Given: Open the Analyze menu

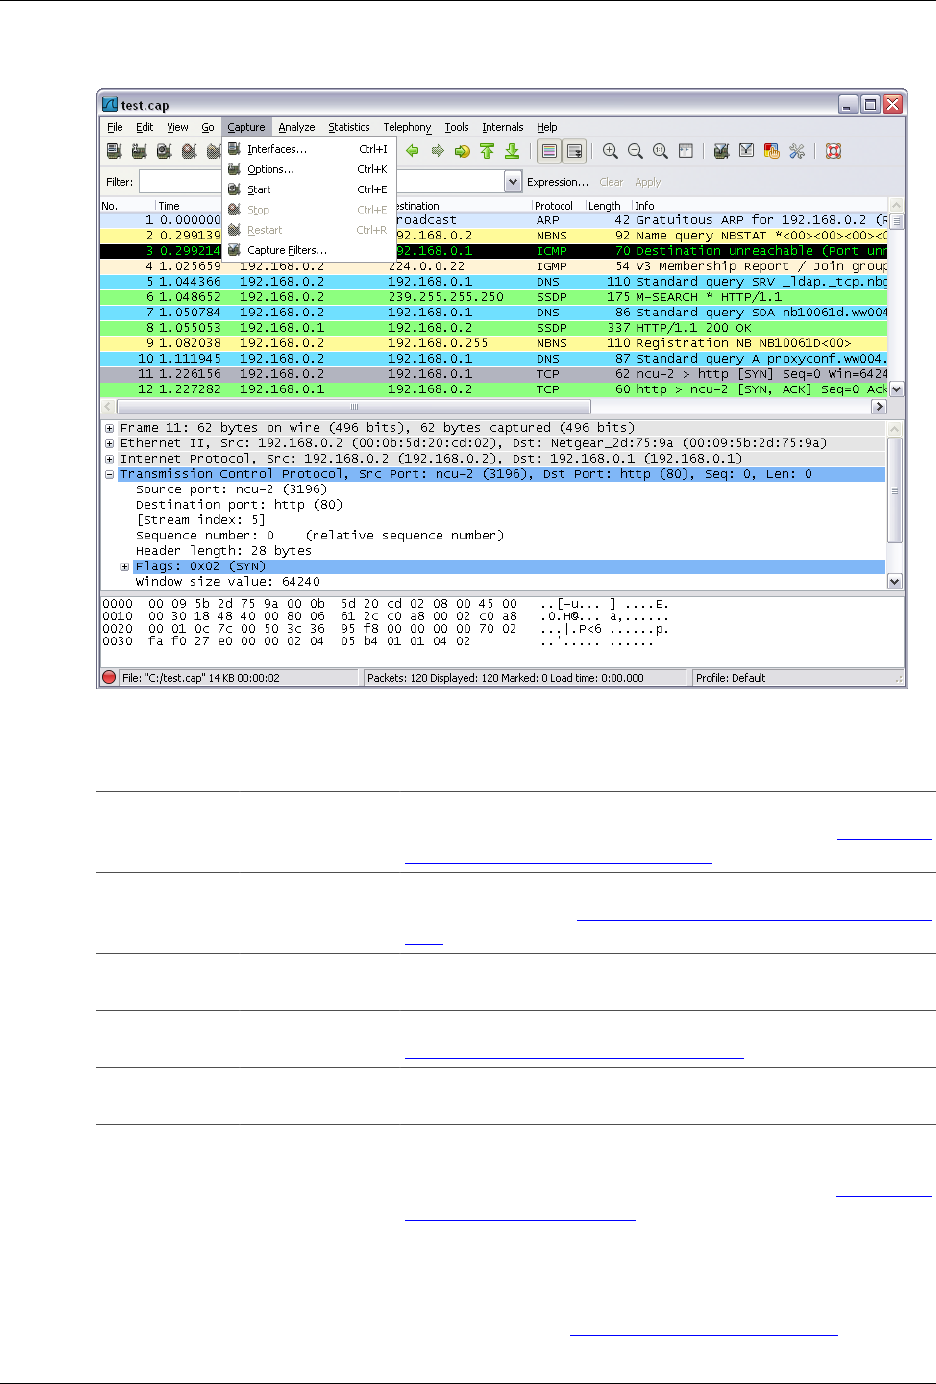Looking at the screenshot, I should click(x=297, y=127).
